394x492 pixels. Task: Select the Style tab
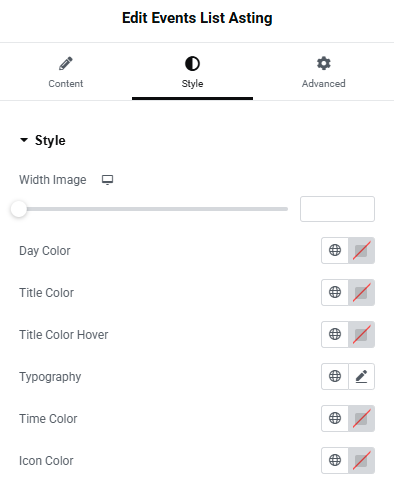[192, 72]
